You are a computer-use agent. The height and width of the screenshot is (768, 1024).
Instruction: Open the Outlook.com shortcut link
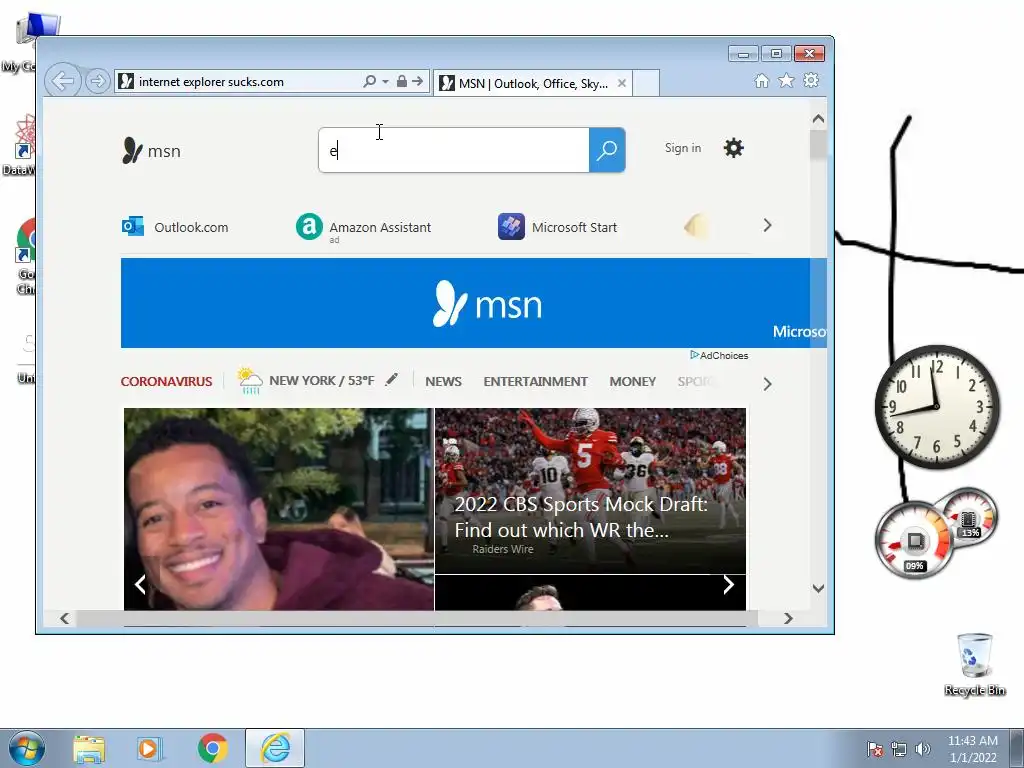point(191,227)
